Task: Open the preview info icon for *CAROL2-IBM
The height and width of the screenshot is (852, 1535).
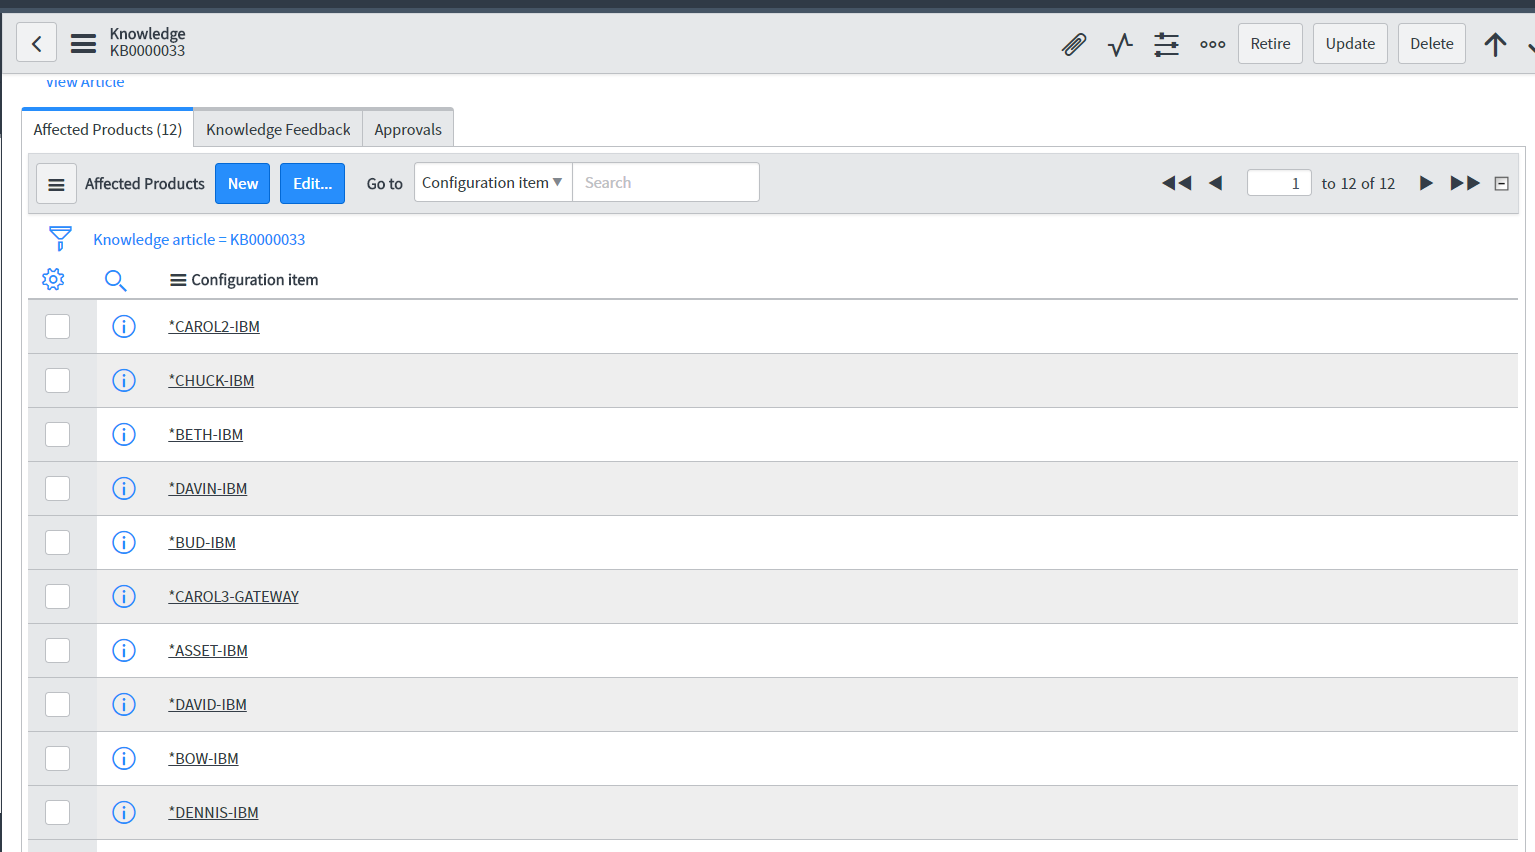Action: [x=123, y=326]
